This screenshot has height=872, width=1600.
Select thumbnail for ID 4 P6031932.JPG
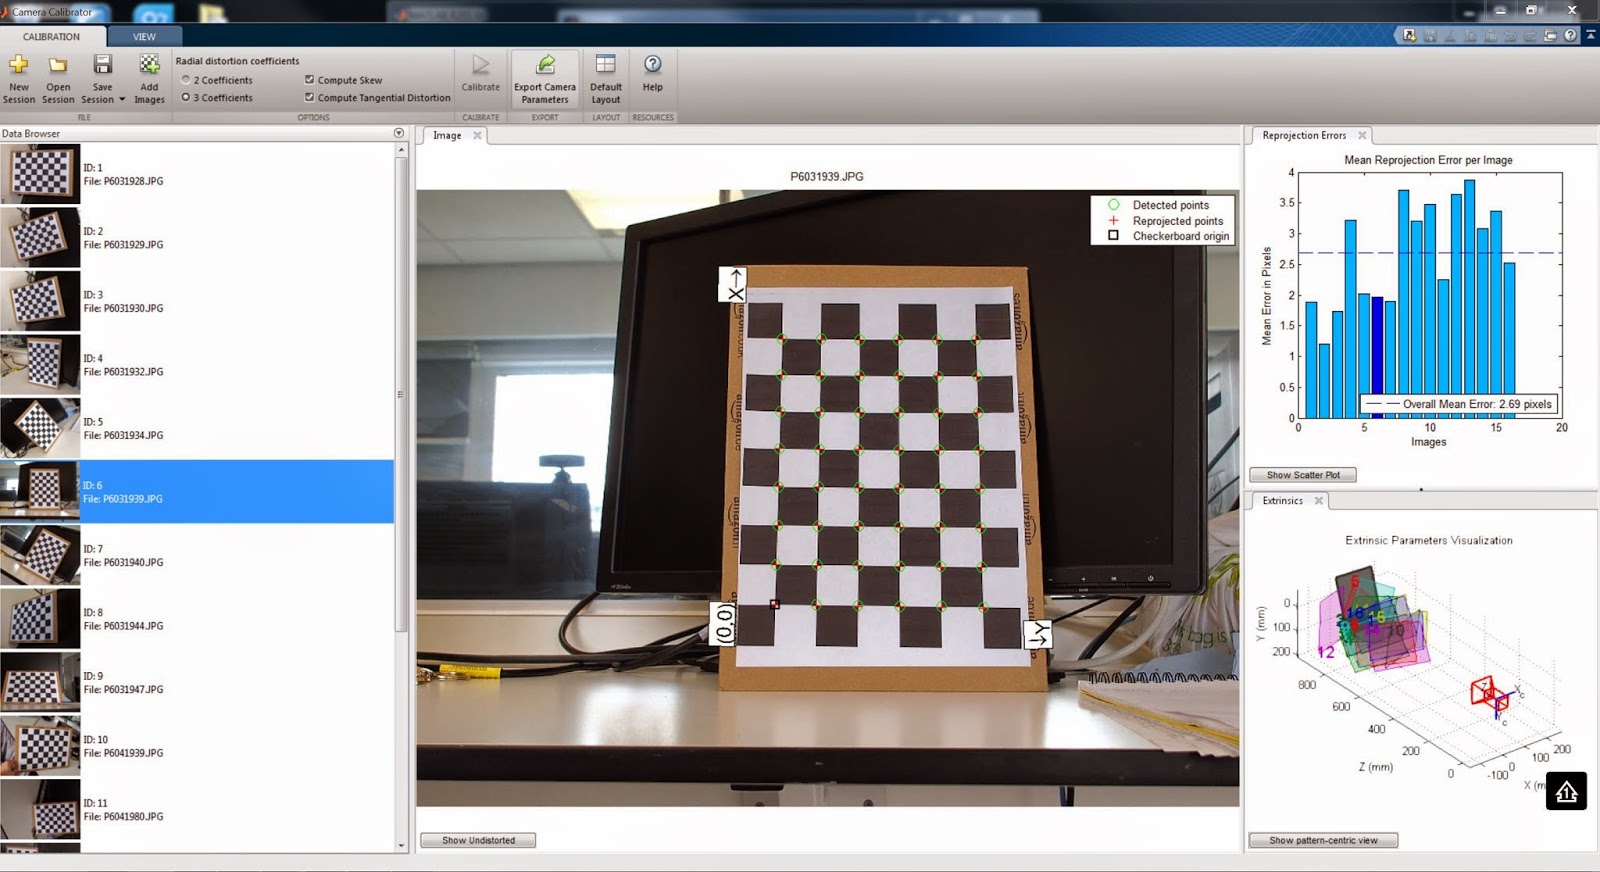(x=40, y=365)
